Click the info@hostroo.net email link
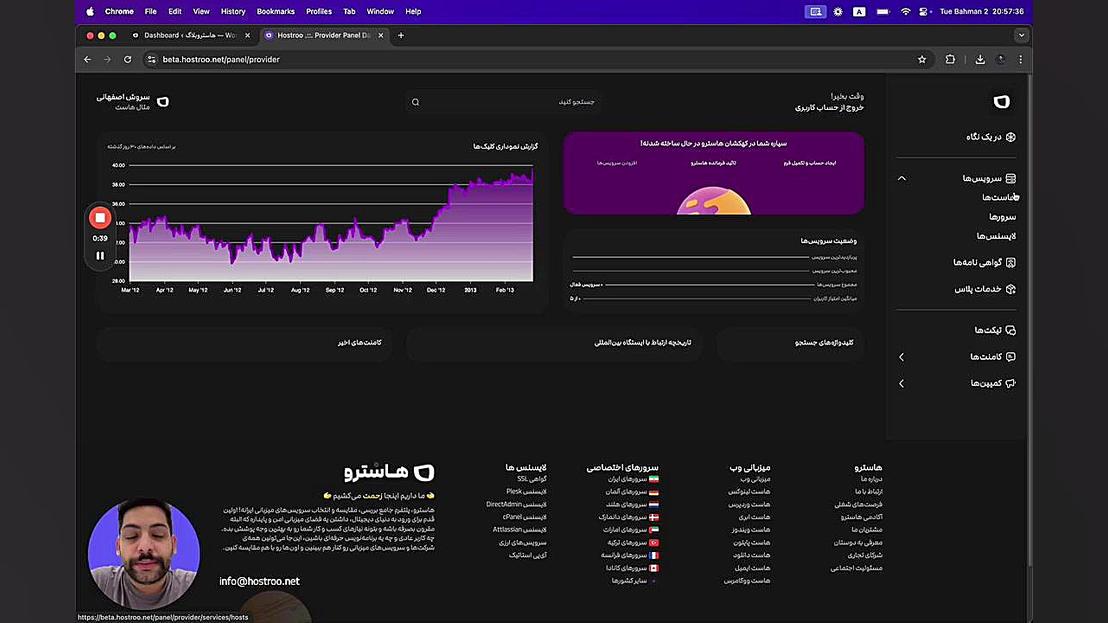 tap(259, 581)
